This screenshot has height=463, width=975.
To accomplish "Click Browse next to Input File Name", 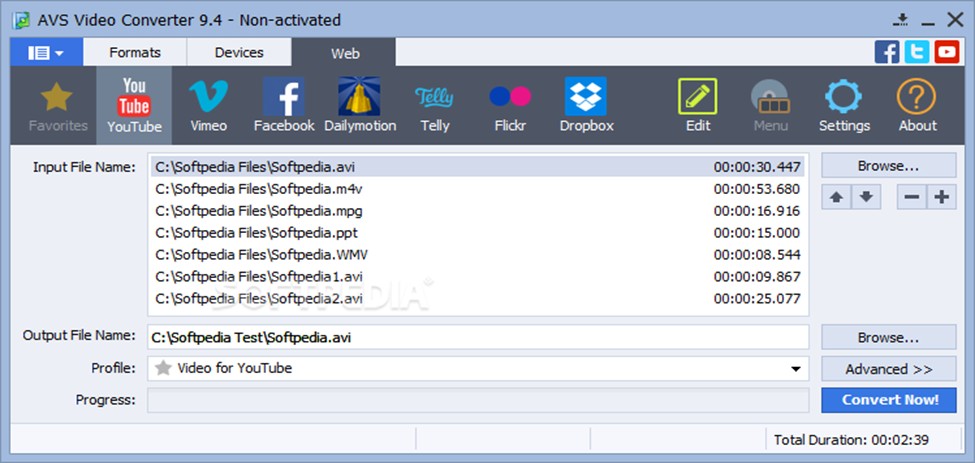I will pos(888,166).
